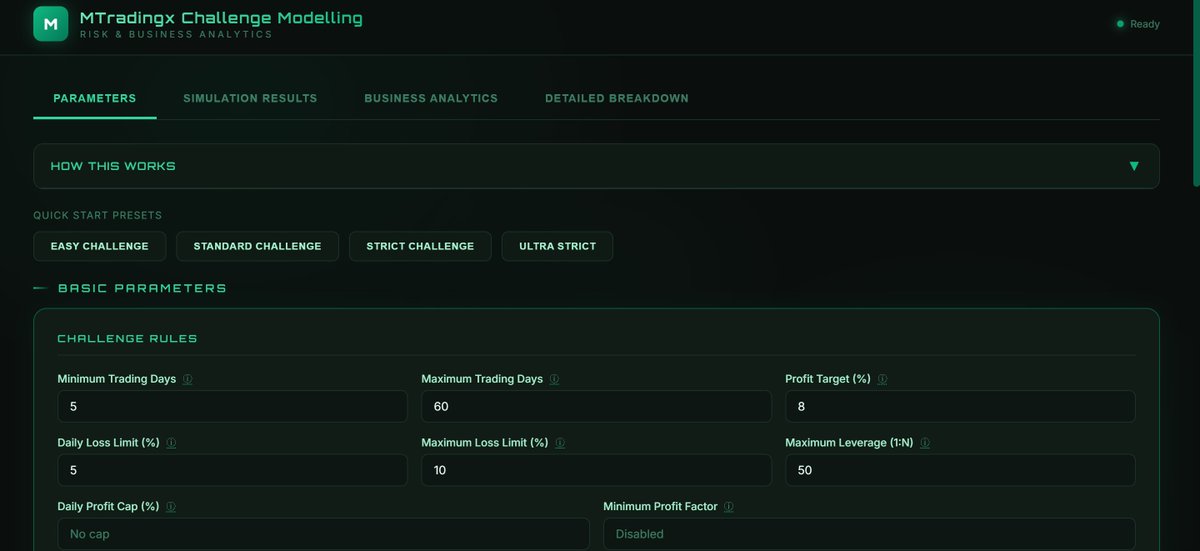Click info icon beside Profit Target (%)
Image resolution: width=1200 pixels, height=551 pixels.
[882, 380]
